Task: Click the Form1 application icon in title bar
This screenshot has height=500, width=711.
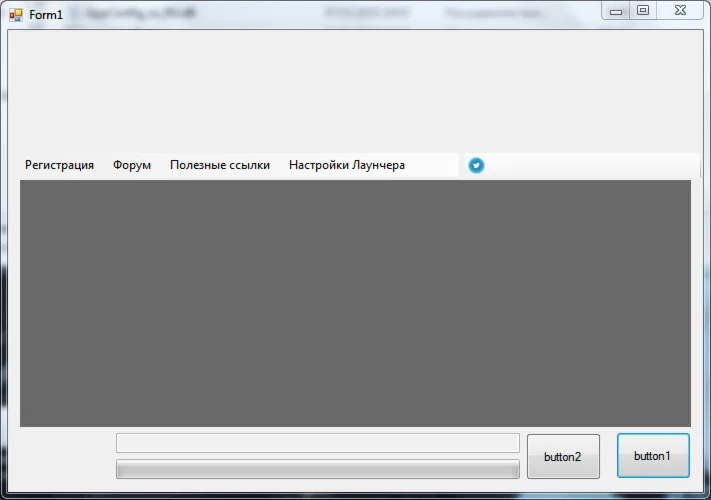Action: tap(16, 15)
